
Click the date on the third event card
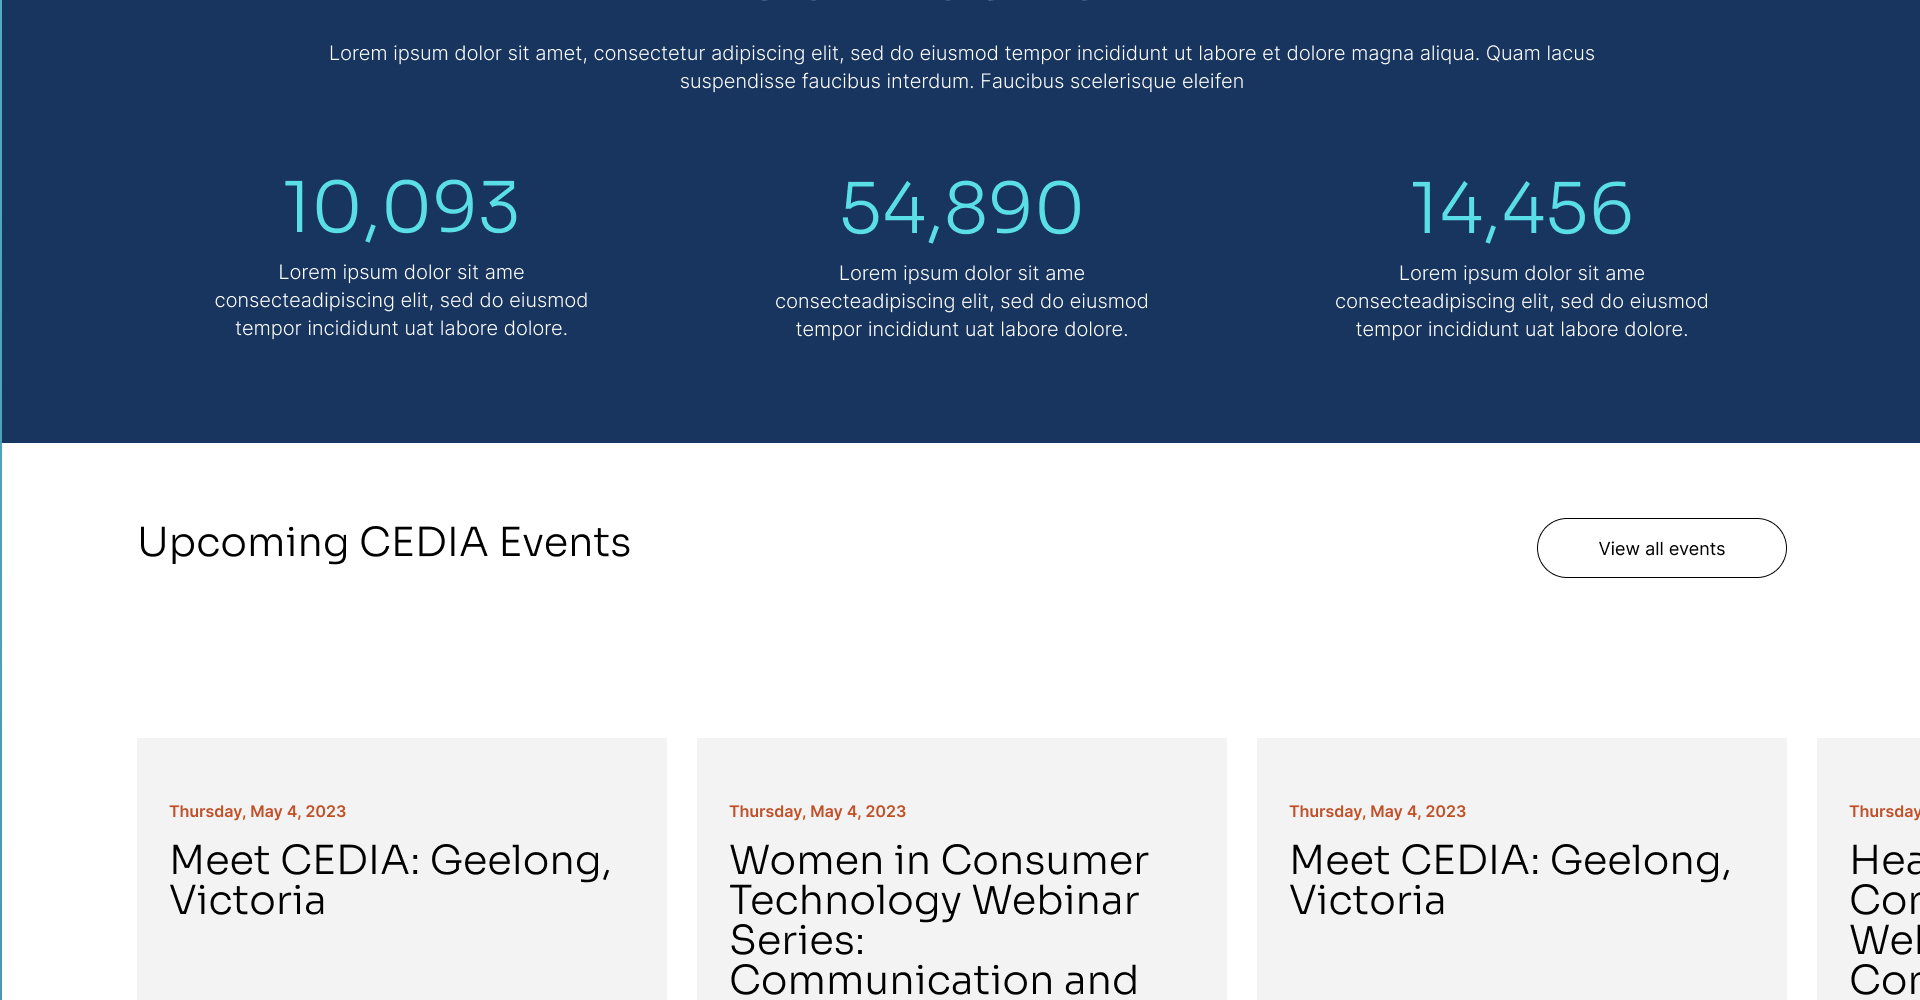[x=1377, y=811]
